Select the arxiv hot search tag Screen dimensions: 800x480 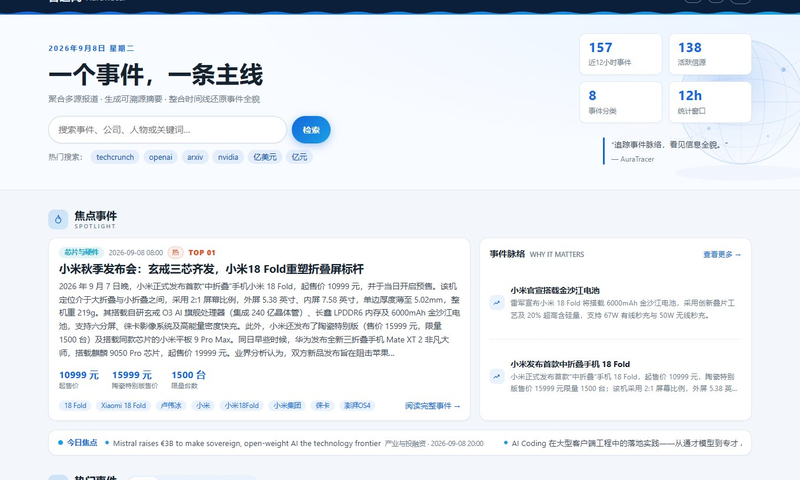[195, 157]
